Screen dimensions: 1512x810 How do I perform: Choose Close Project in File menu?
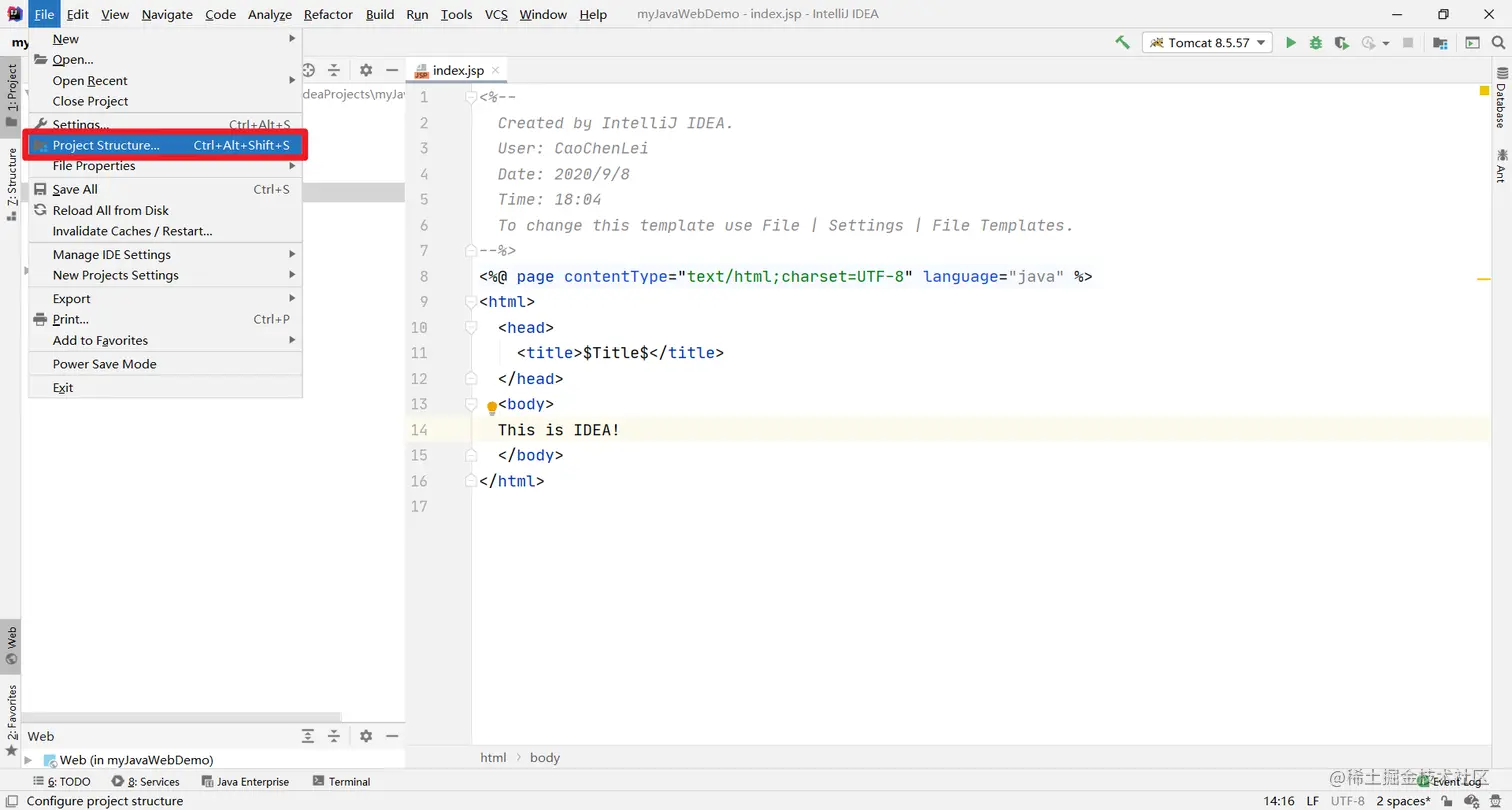click(166, 101)
